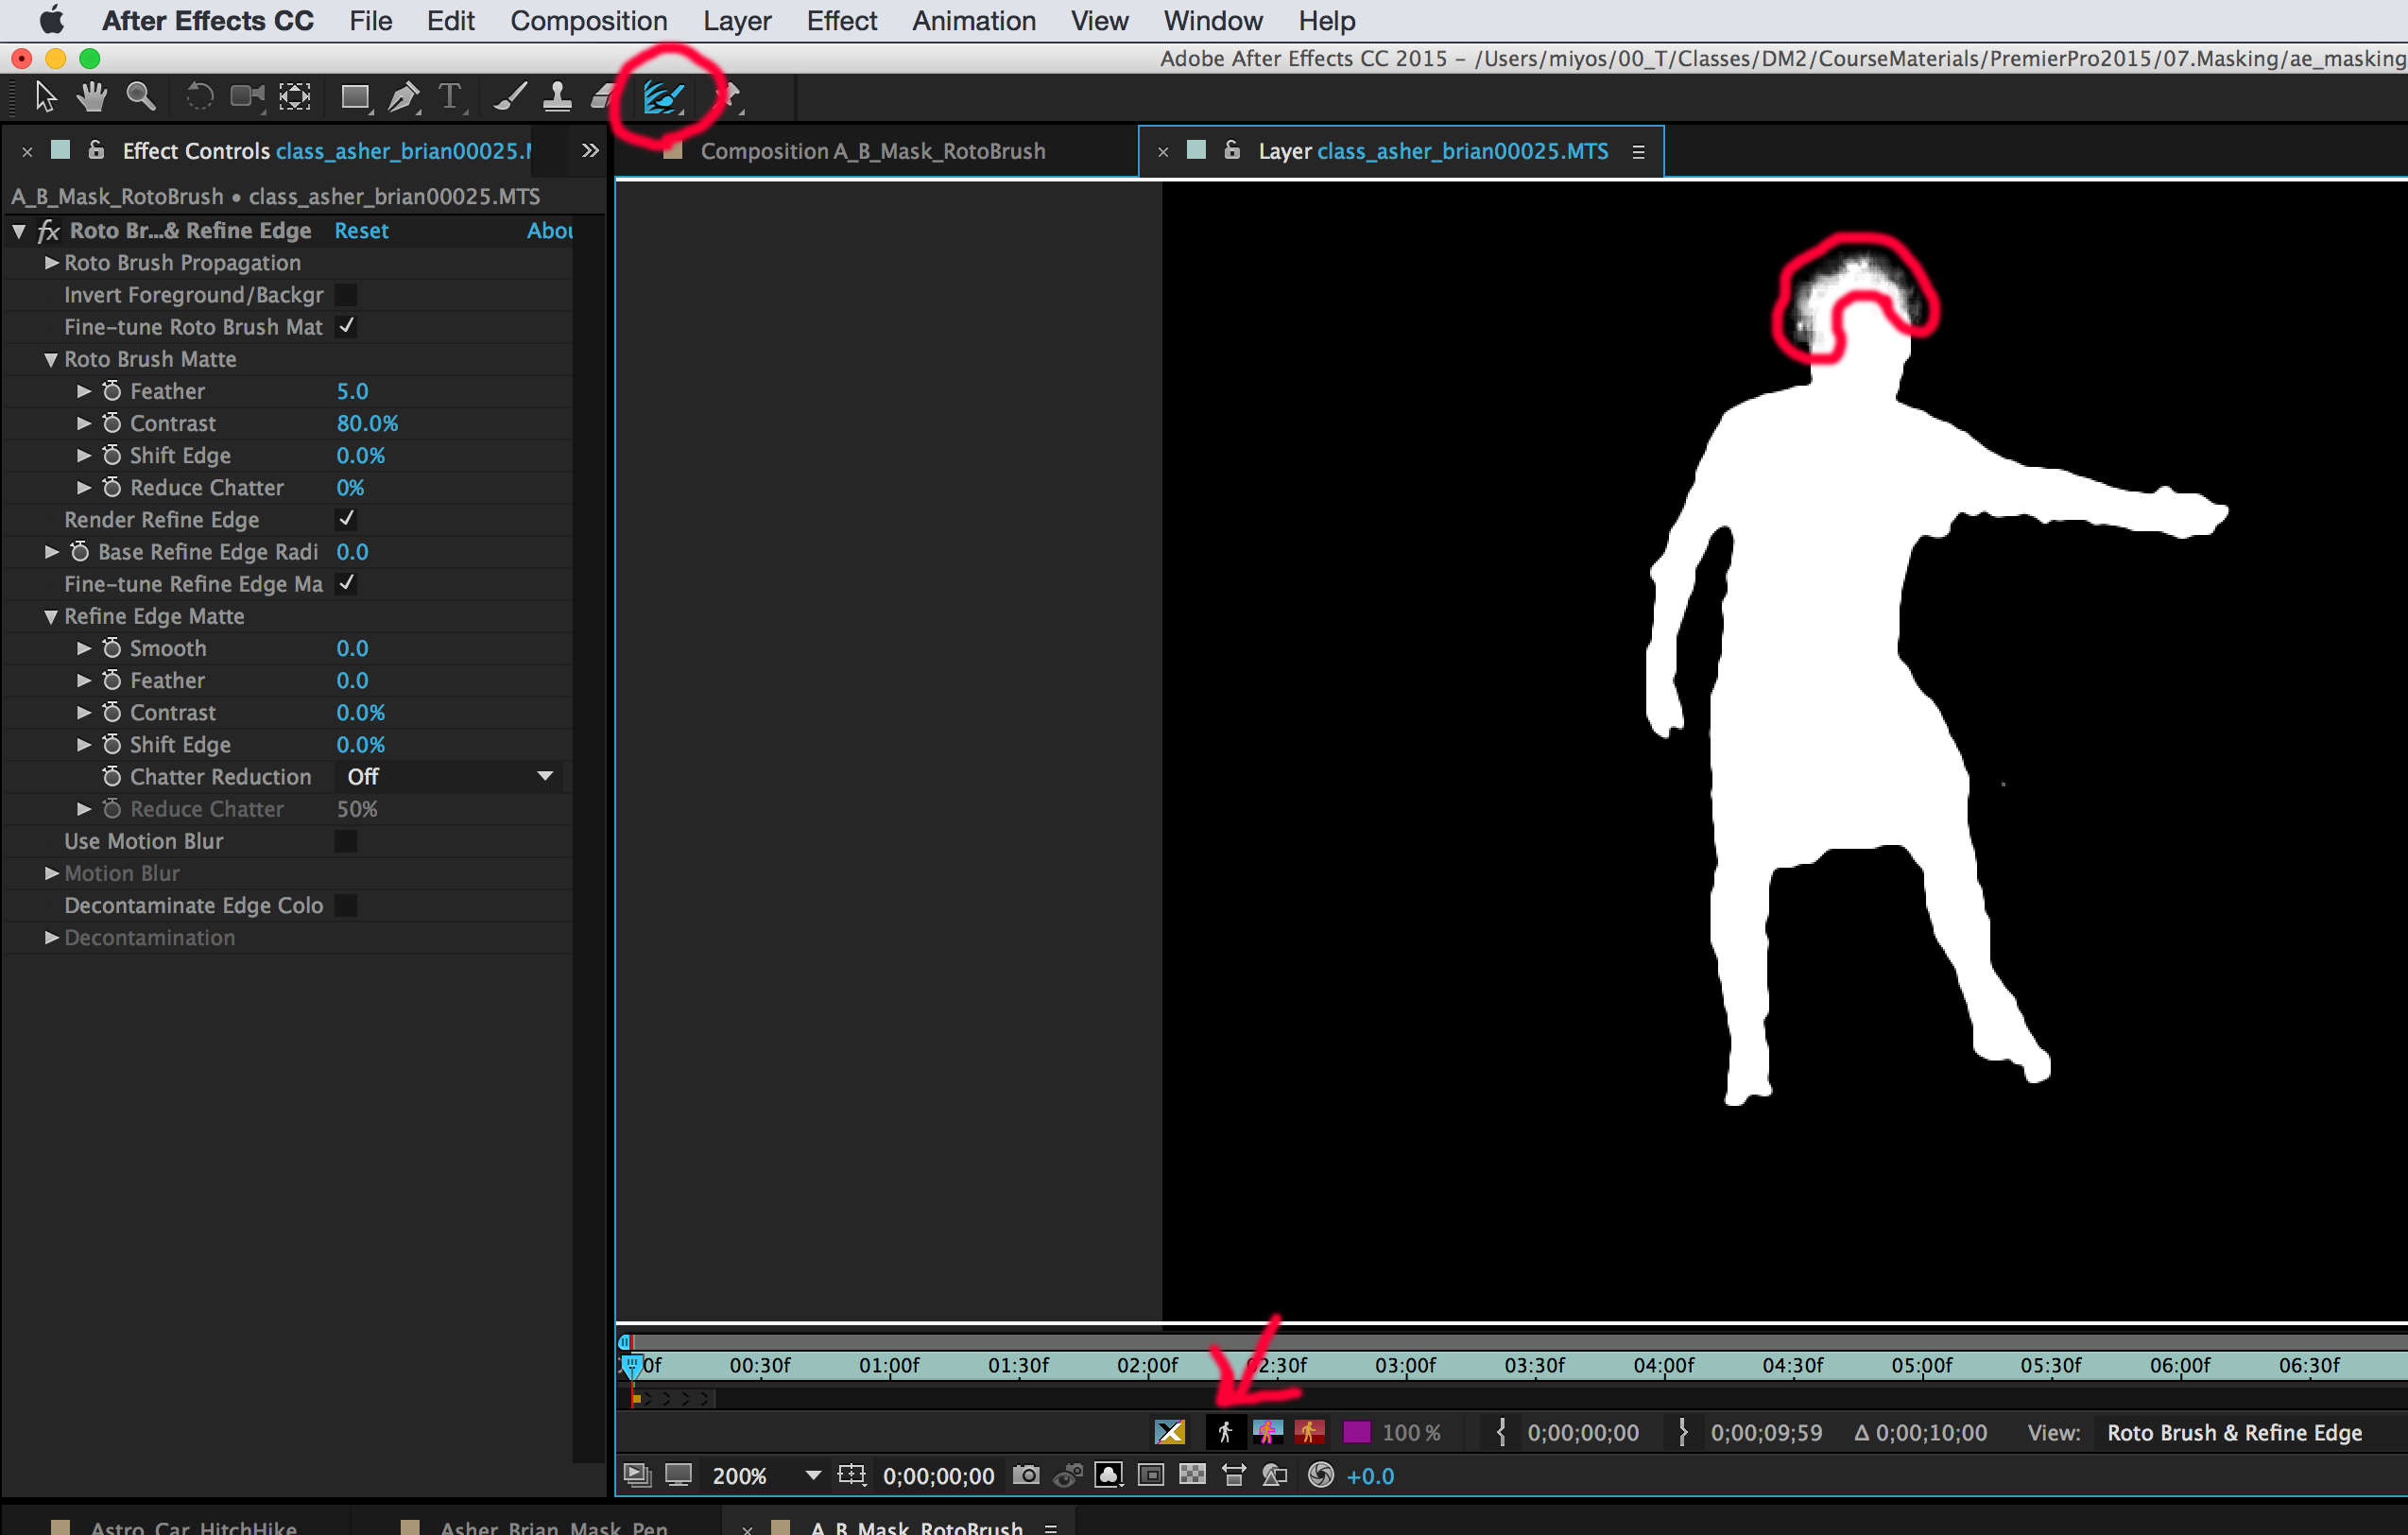Switch to Composition A_B_Mask_RotoBrush tab

pos(872,151)
